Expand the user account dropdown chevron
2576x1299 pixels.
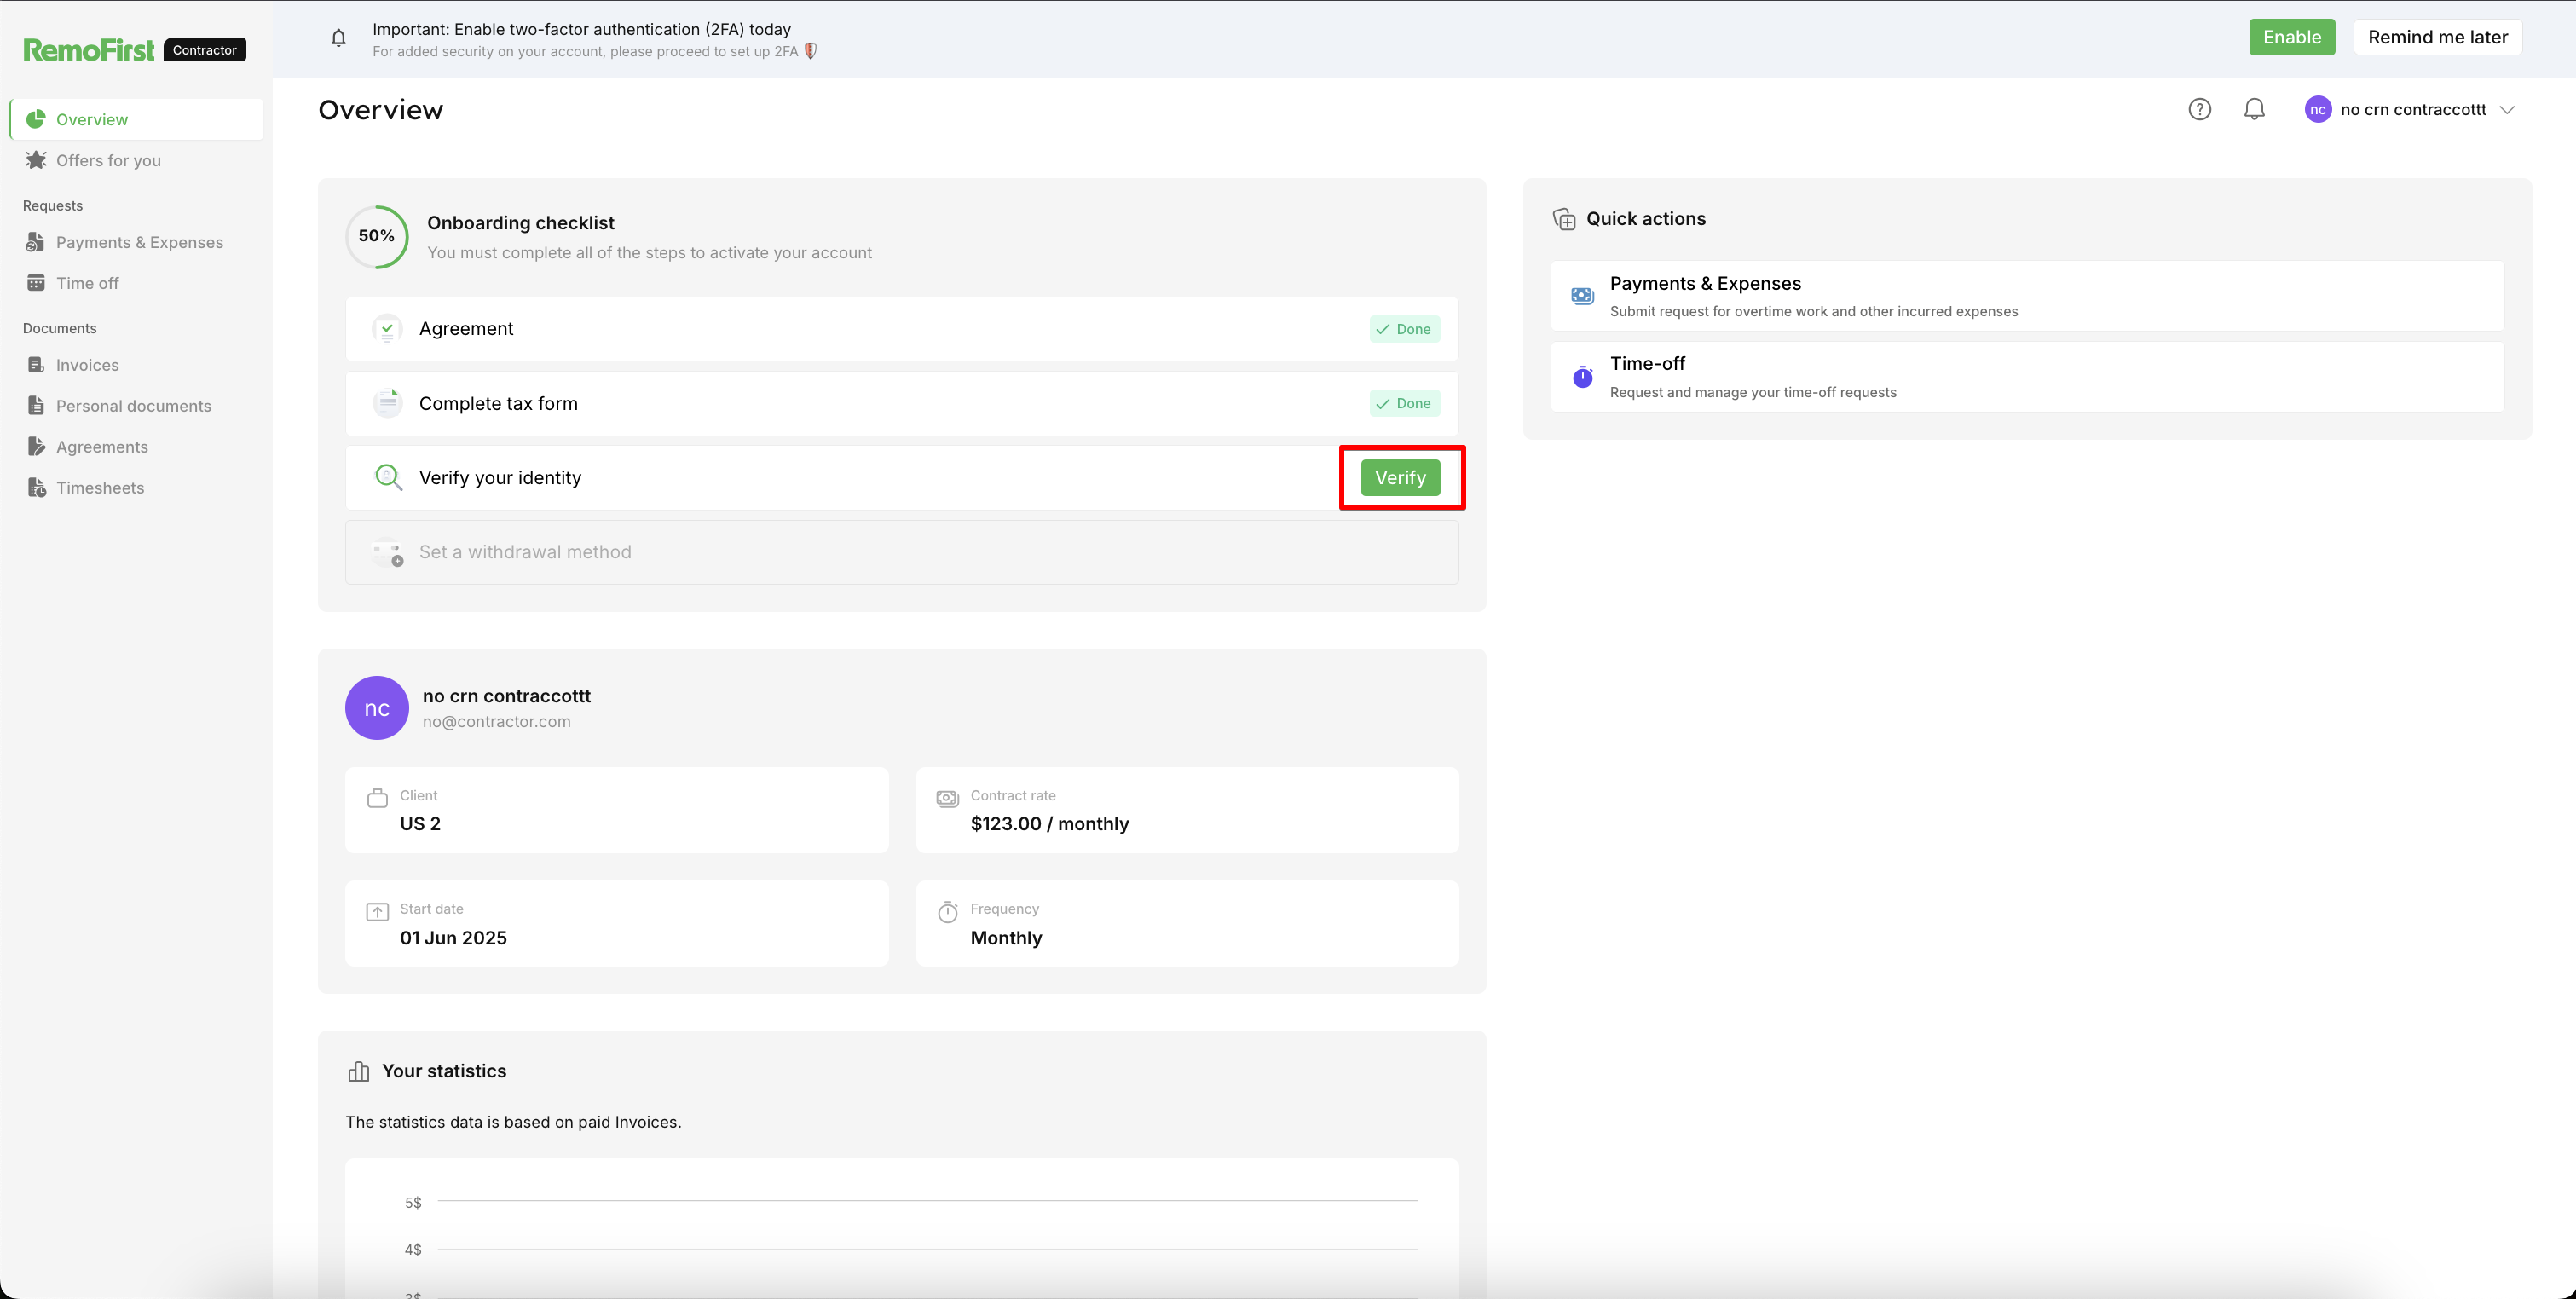[x=2507, y=110]
